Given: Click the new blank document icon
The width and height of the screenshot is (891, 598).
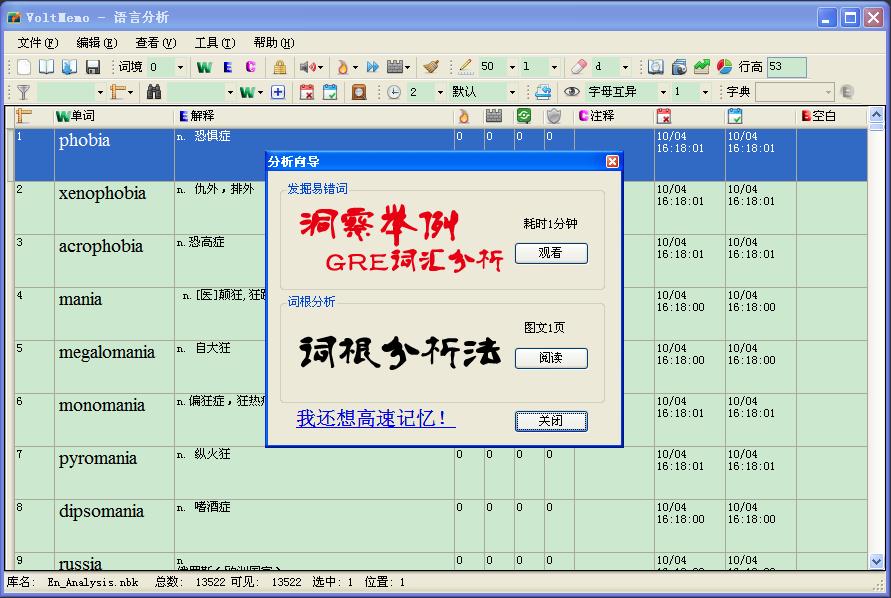Looking at the screenshot, I should tap(24, 67).
